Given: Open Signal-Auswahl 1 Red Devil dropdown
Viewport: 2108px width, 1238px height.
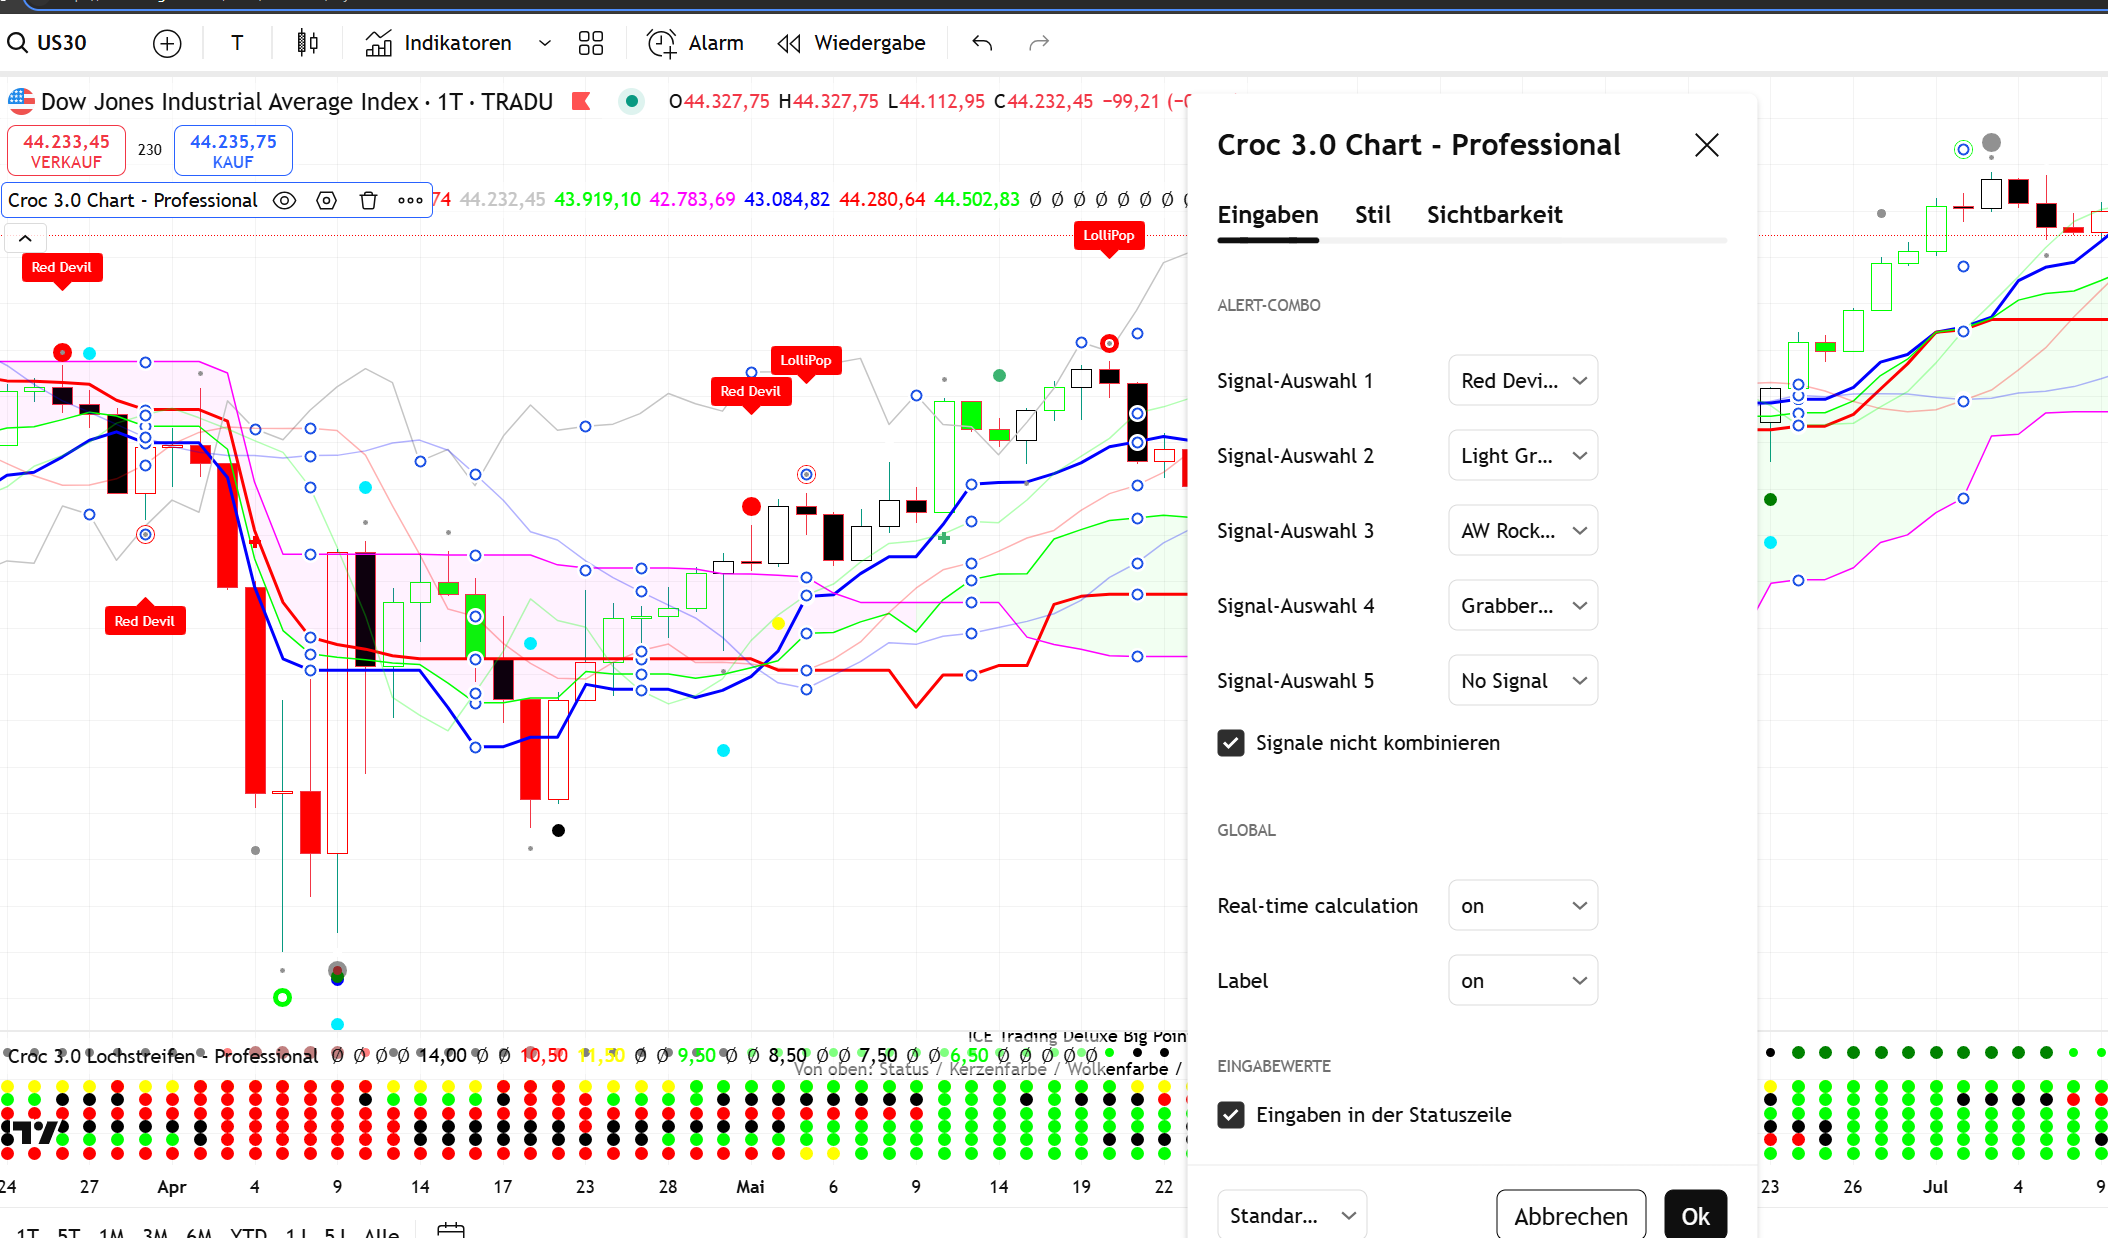Looking at the screenshot, I should [1522, 381].
